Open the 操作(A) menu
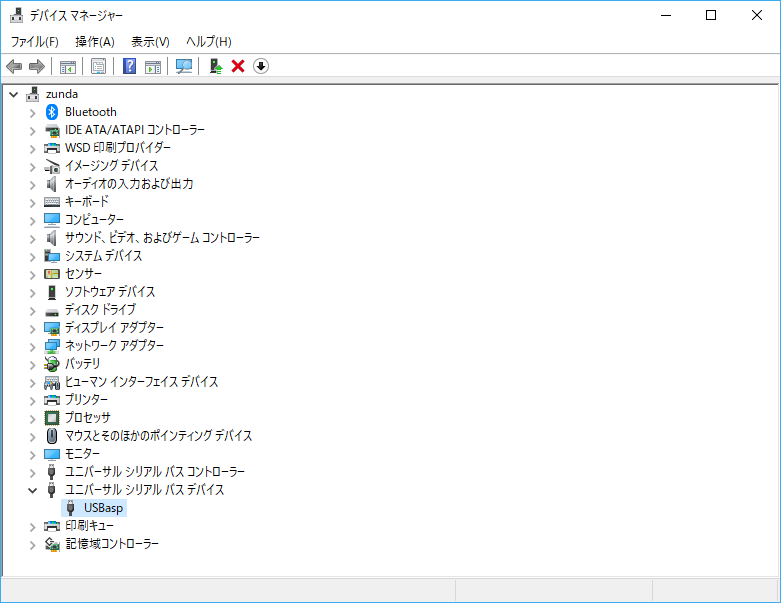Screen dimensions: 781x603 [x=95, y=41]
